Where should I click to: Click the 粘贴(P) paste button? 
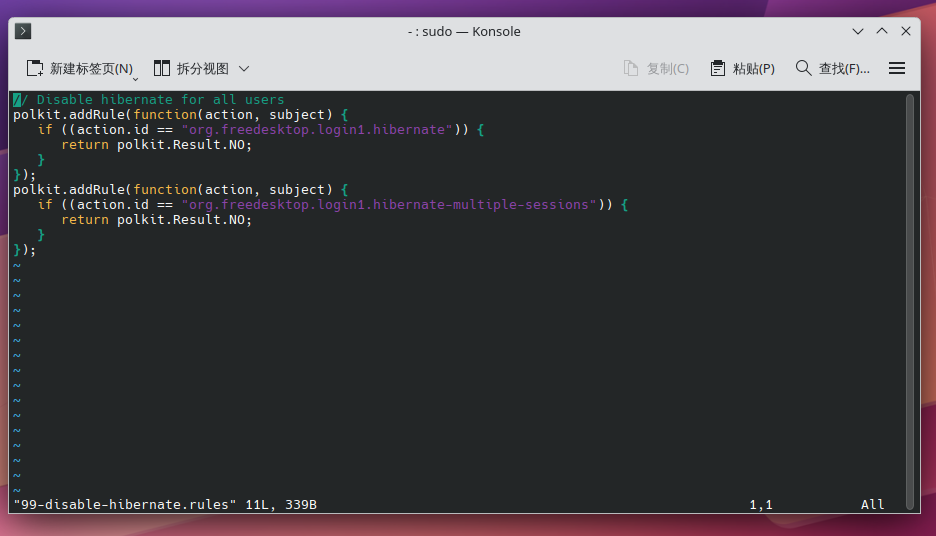coord(743,69)
